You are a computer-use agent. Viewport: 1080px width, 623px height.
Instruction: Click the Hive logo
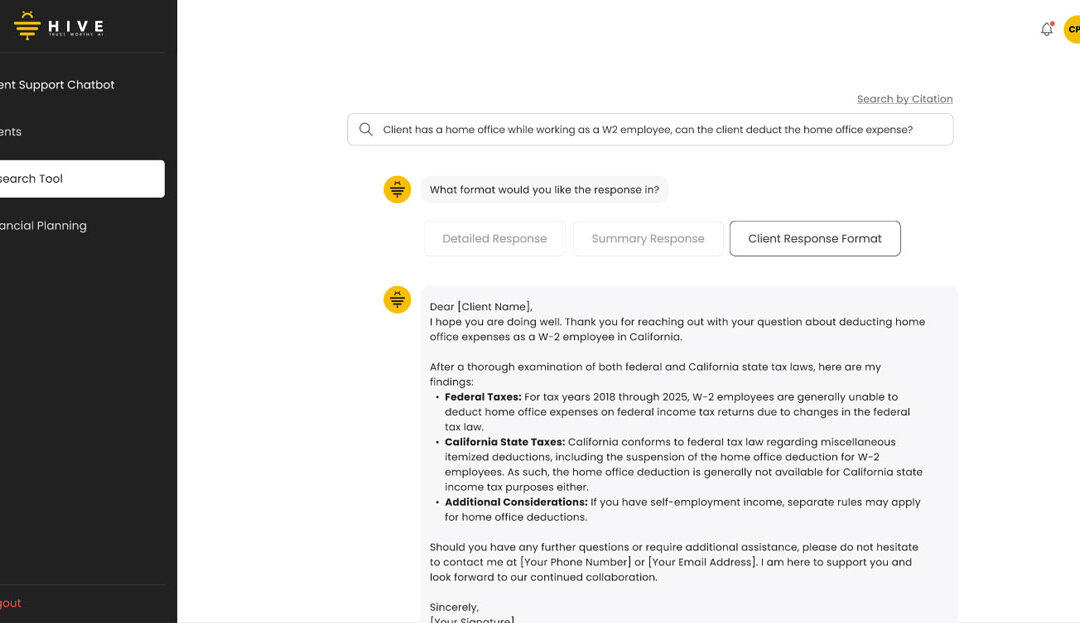point(62,25)
